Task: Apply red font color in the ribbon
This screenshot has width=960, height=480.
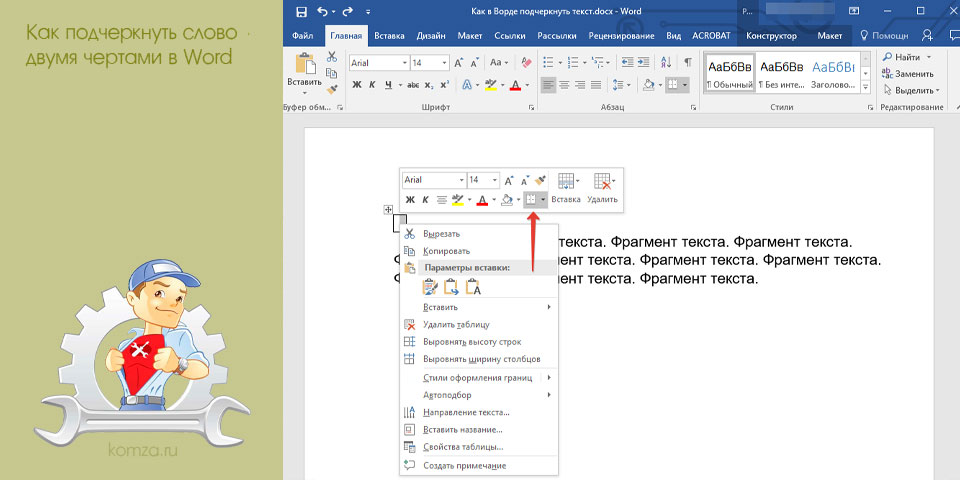Action: click(x=515, y=84)
